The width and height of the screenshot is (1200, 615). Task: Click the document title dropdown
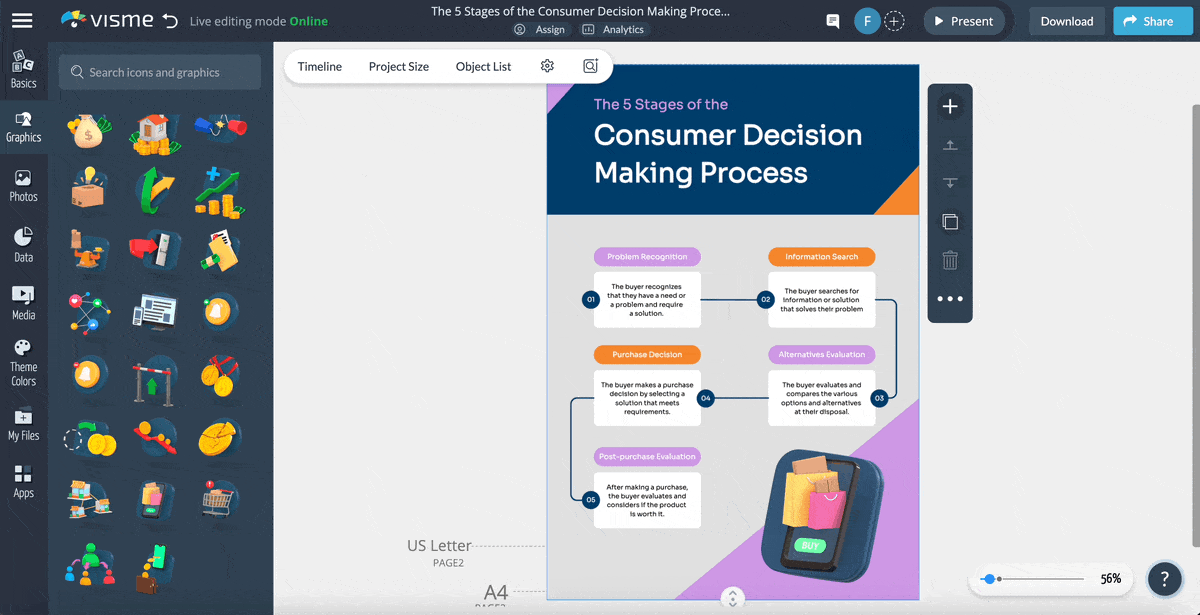click(x=580, y=12)
